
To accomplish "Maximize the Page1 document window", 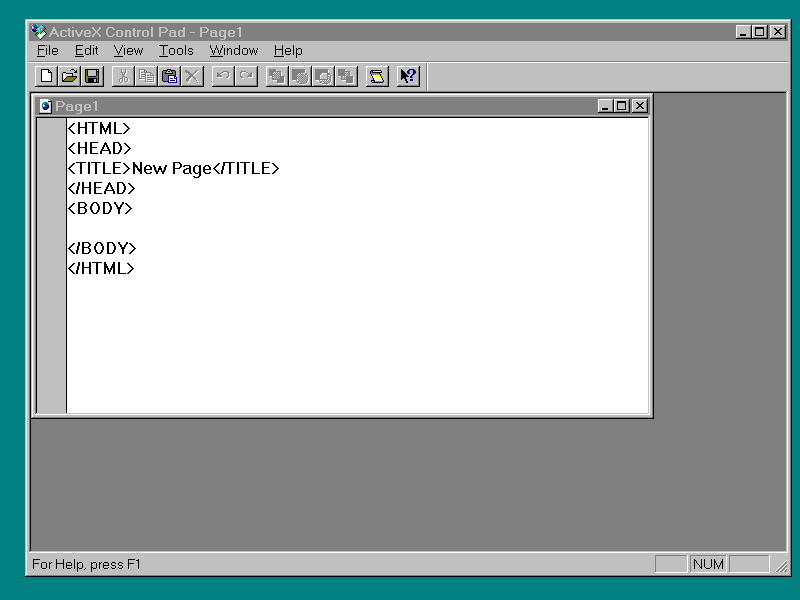I will tap(622, 106).
